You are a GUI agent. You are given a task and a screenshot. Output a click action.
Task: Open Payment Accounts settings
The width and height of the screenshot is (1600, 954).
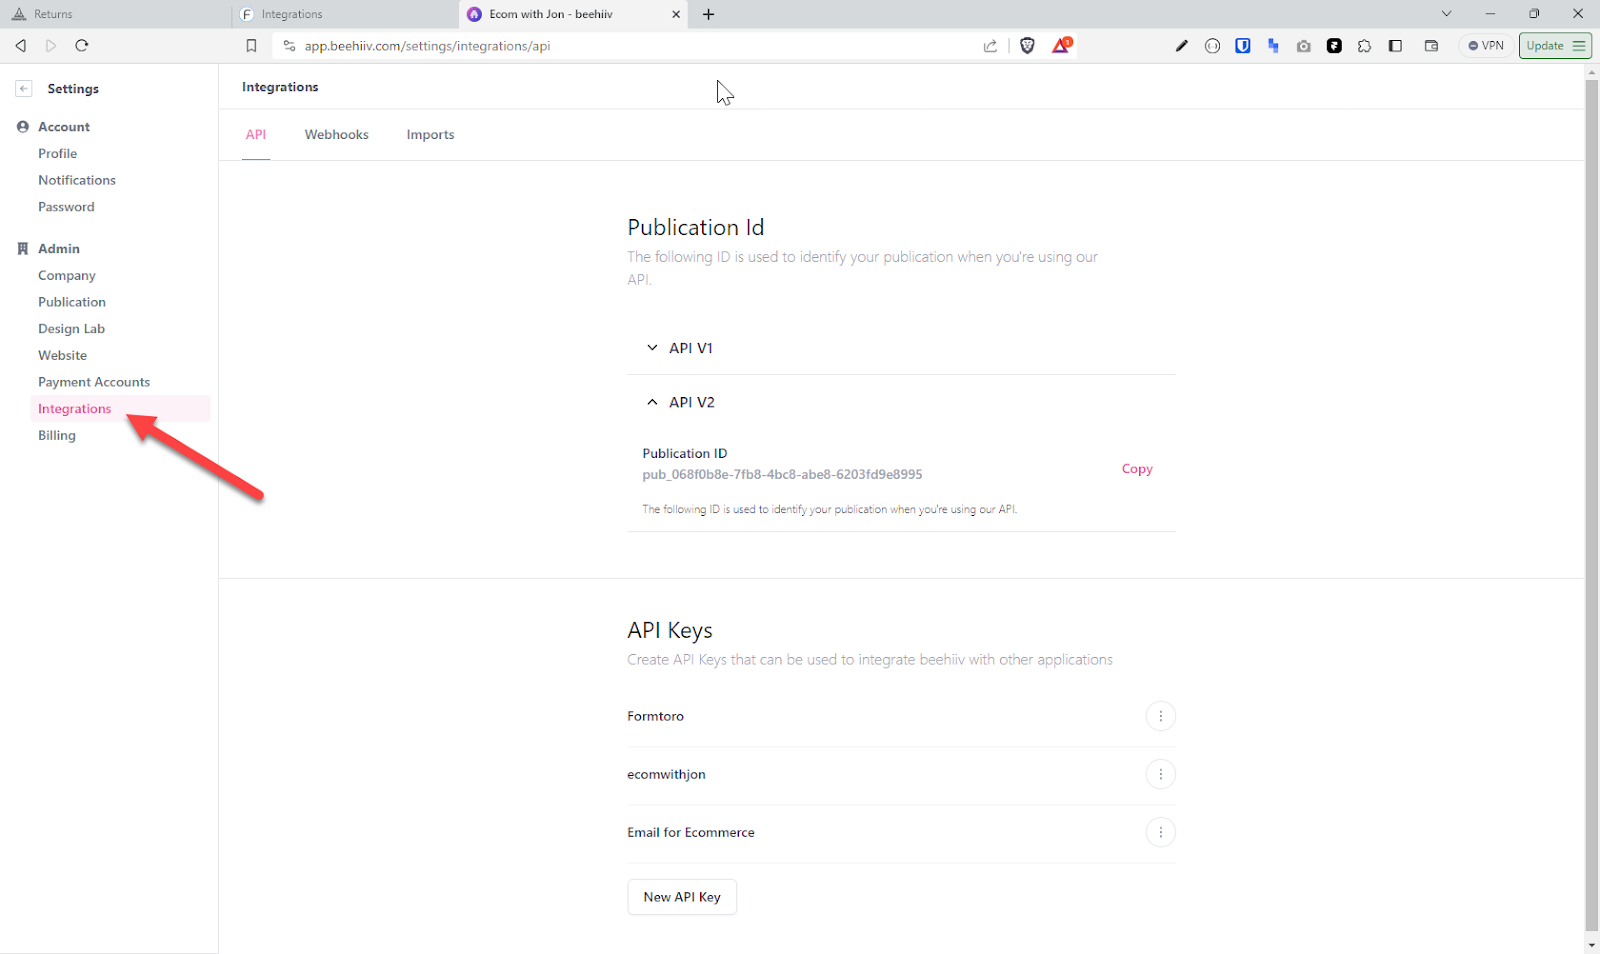[x=94, y=382]
